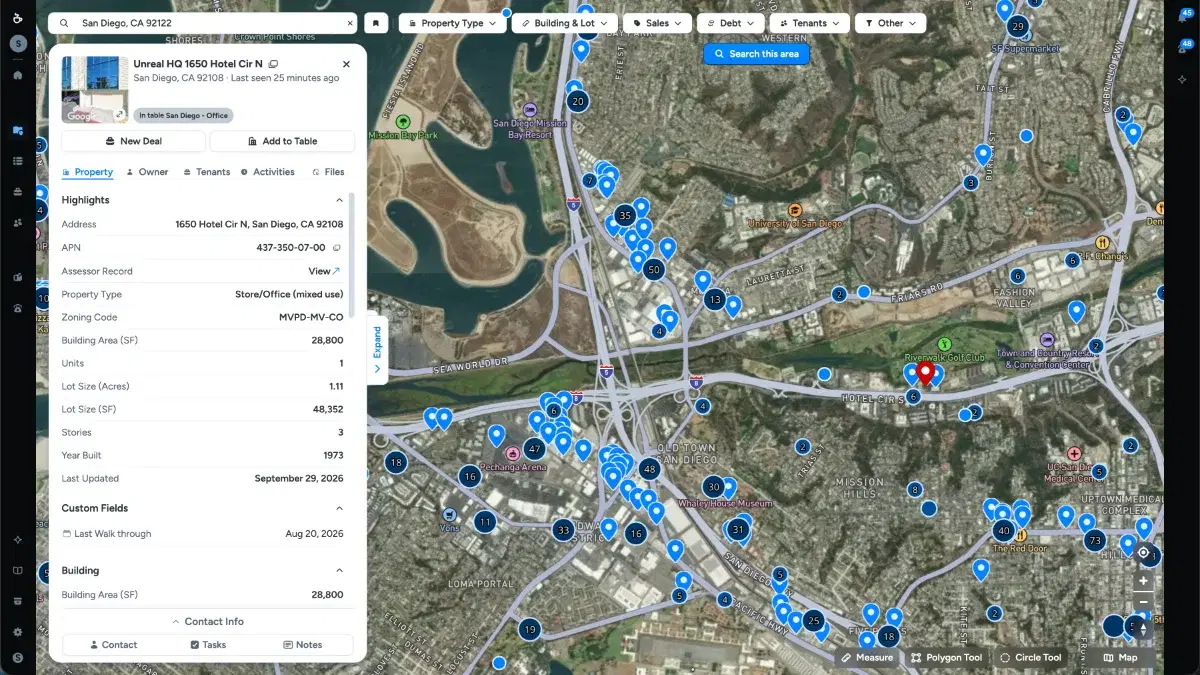This screenshot has height=675, width=1200.
Task: Click the Add to Table button
Action: 282,141
